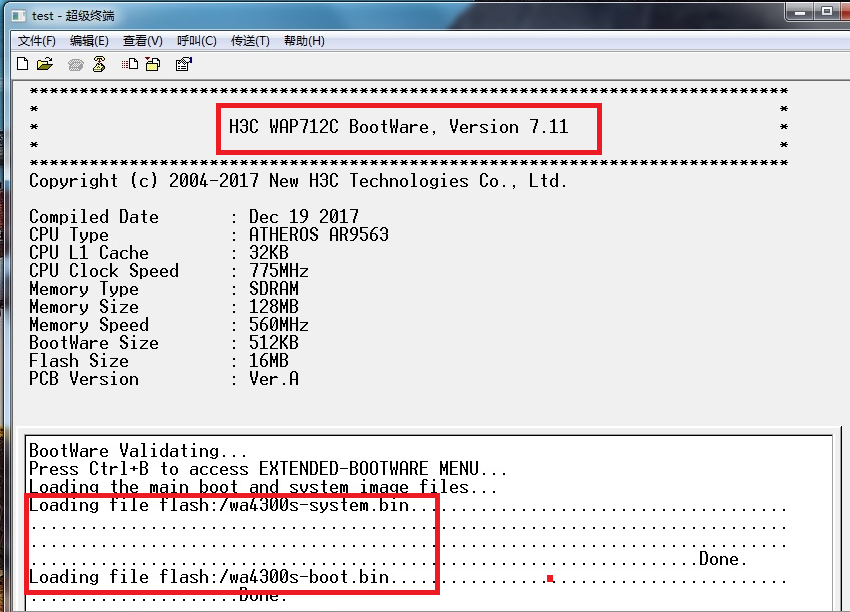Click the Copyright 2004-2017 New H3C line
850x612 pixels.
[298, 181]
